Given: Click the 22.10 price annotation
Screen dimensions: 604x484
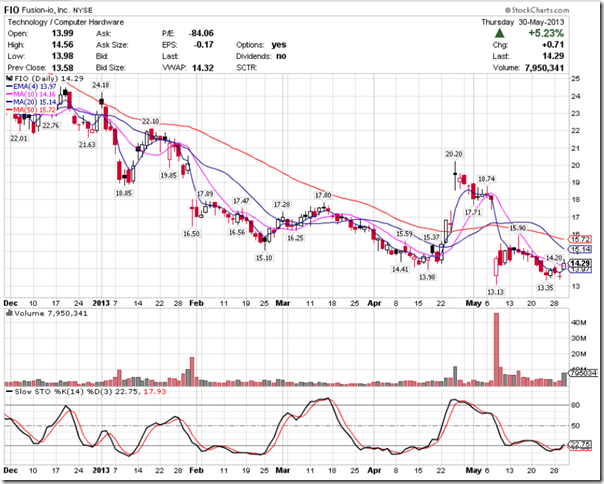Looking at the screenshot, I should coord(151,121).
